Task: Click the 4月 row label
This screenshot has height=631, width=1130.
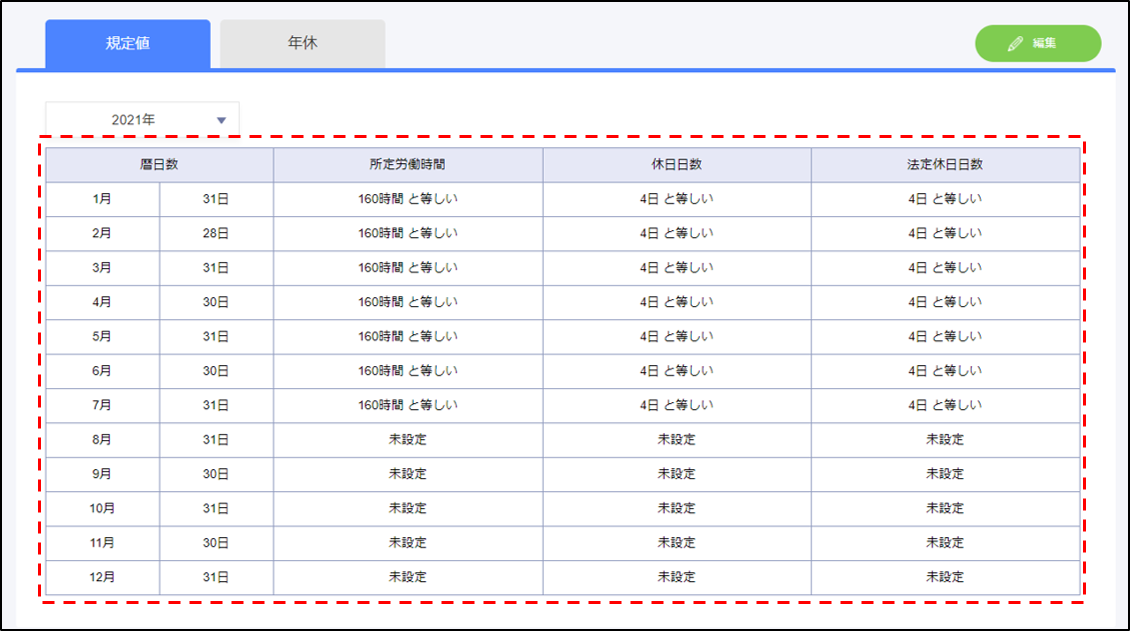Action: click(x=102, y=303)
